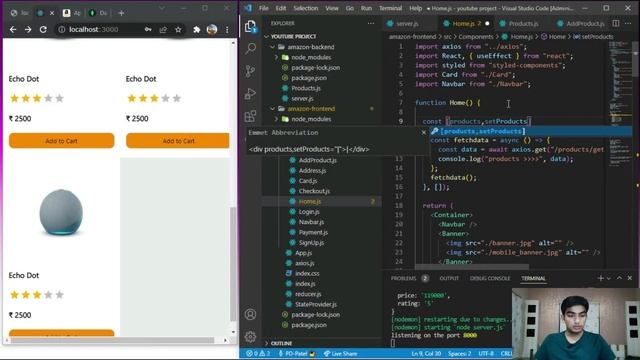Click the split editor icon
This screenshot has width=640, height=360.
pos(616,23)
